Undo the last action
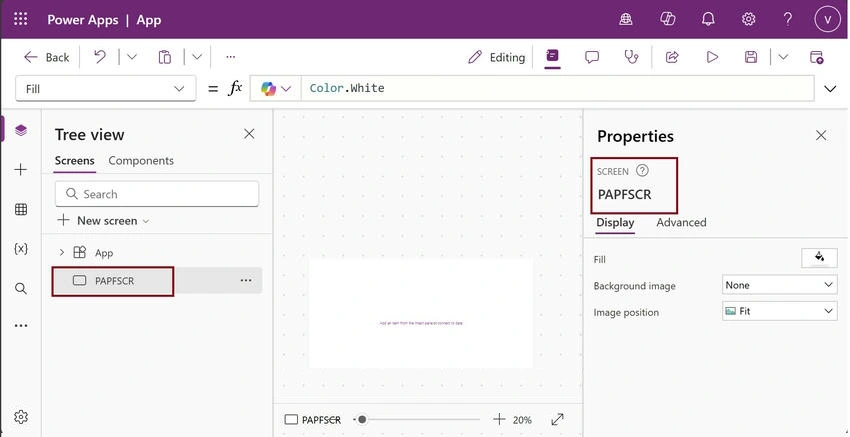The image size is (850, 437). (x=100, y=56)
